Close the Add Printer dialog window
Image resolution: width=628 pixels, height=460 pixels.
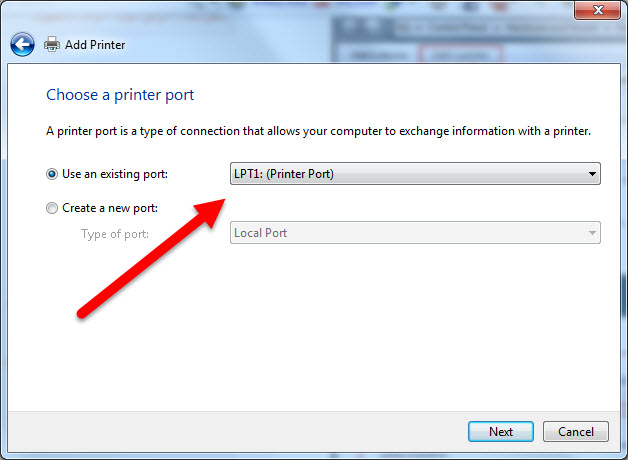point(597,10)
